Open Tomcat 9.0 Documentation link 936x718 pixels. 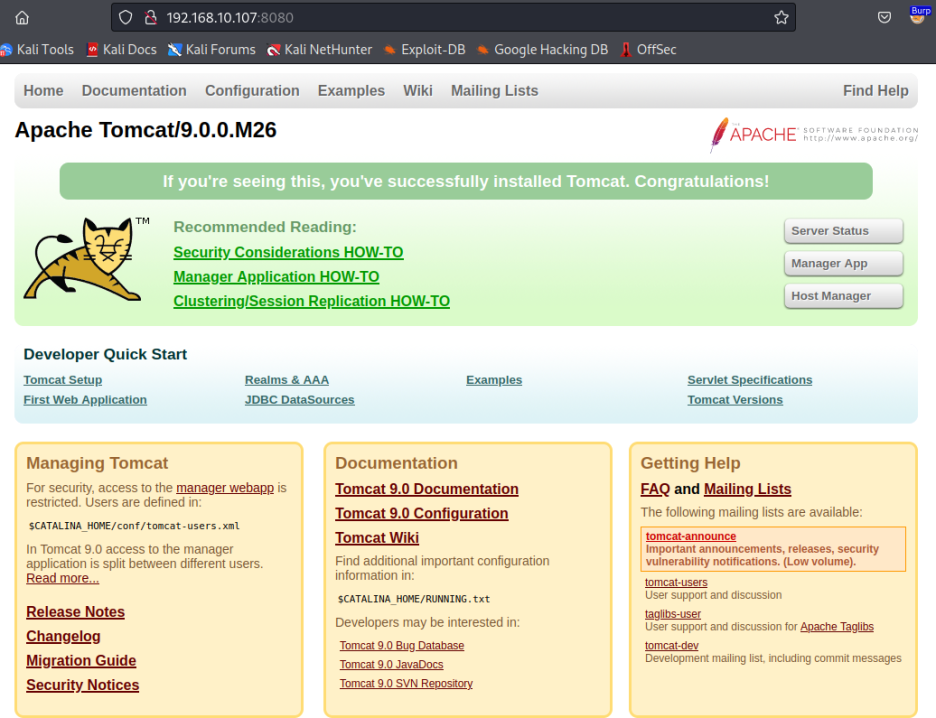(427, 489)
